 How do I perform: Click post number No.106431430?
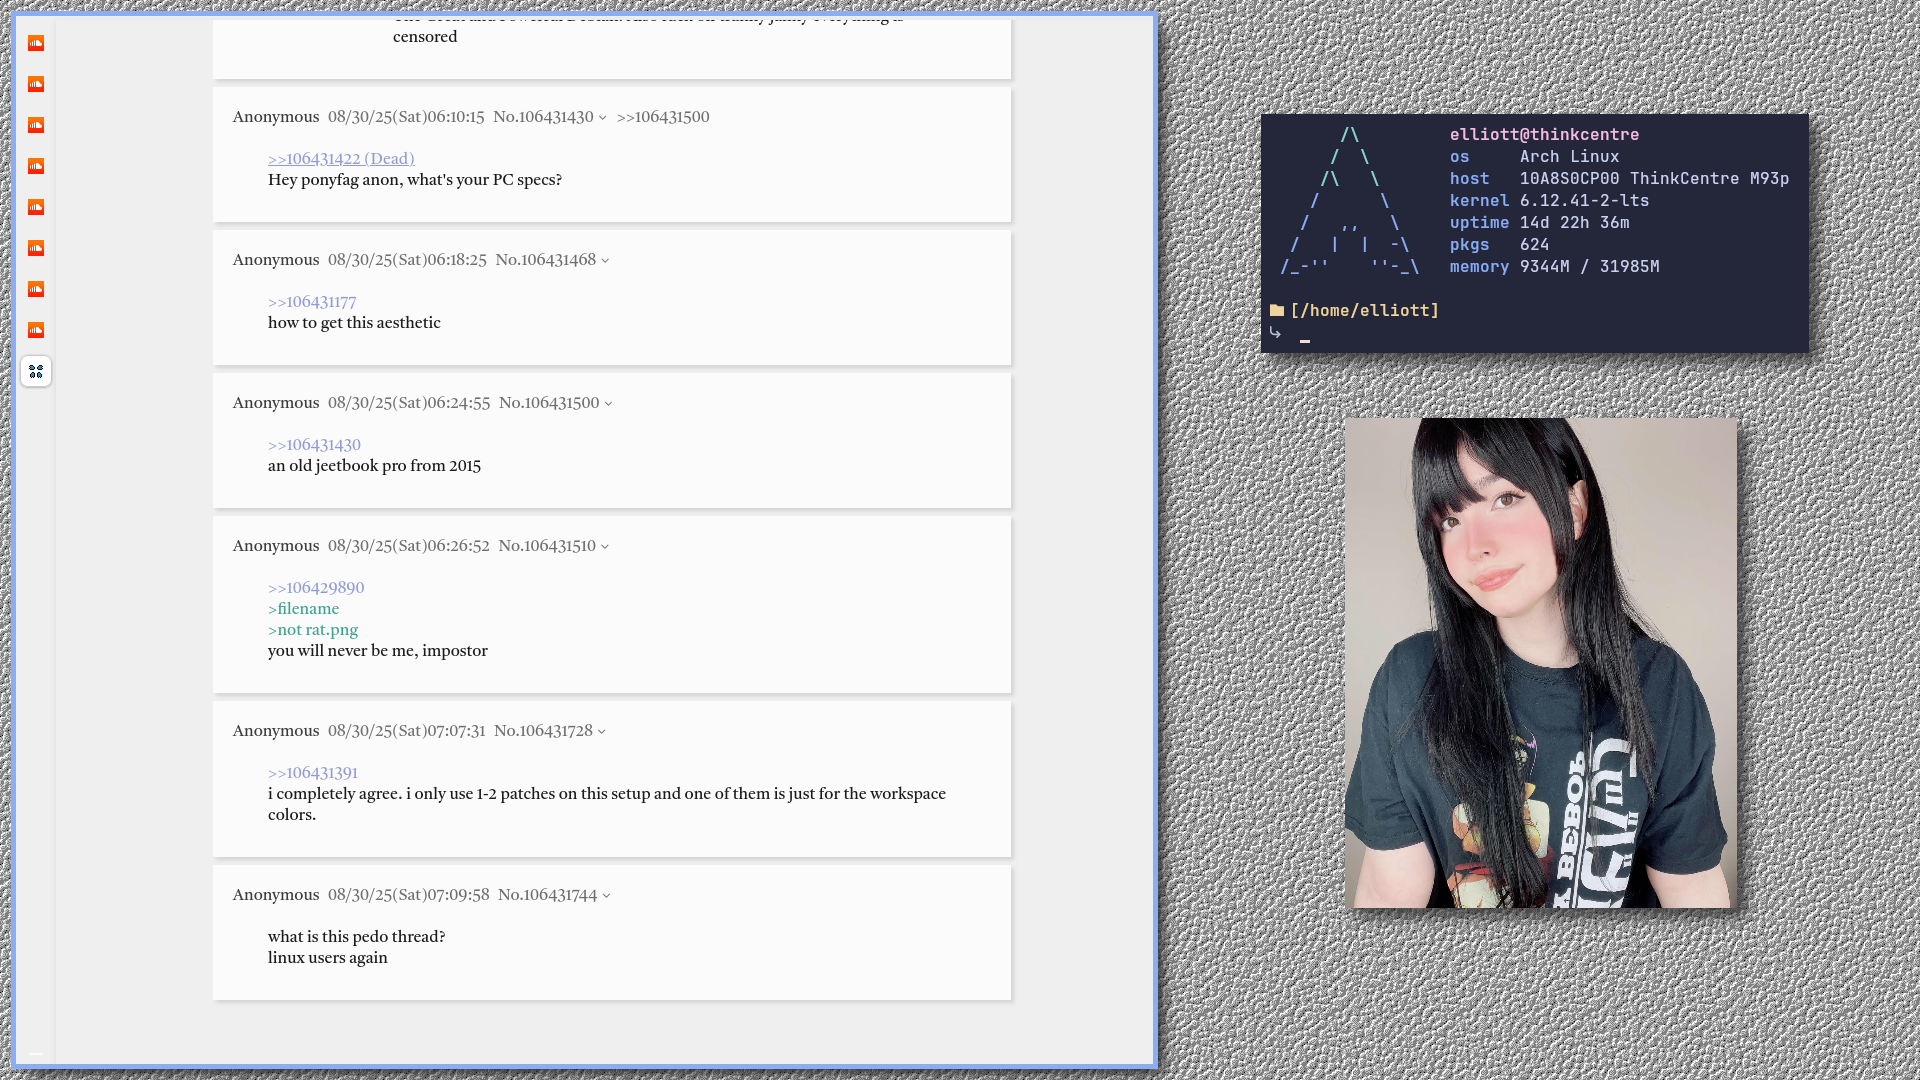(543, 117)
